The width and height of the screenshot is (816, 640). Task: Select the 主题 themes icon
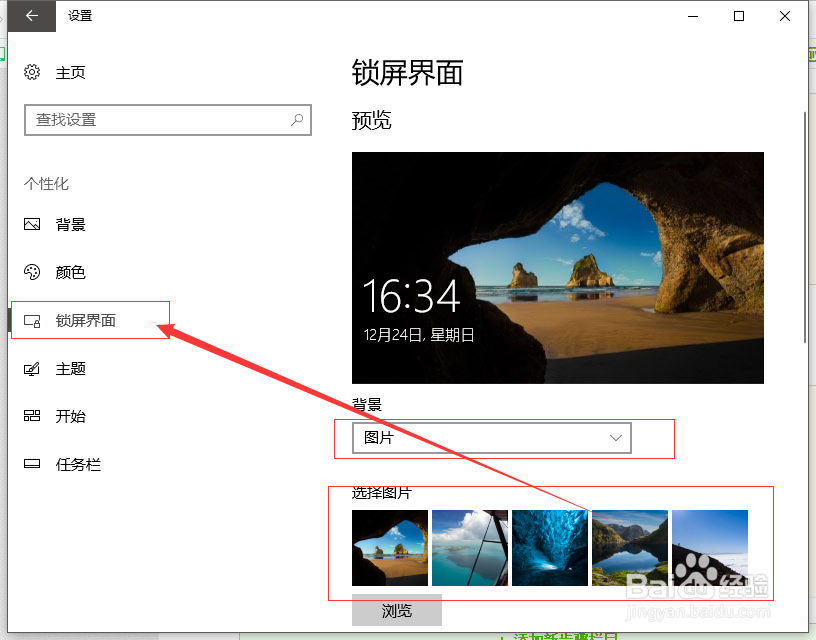tap(31, 368)
